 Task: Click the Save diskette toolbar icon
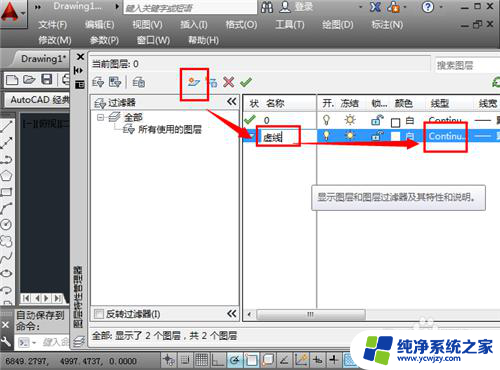47,80
